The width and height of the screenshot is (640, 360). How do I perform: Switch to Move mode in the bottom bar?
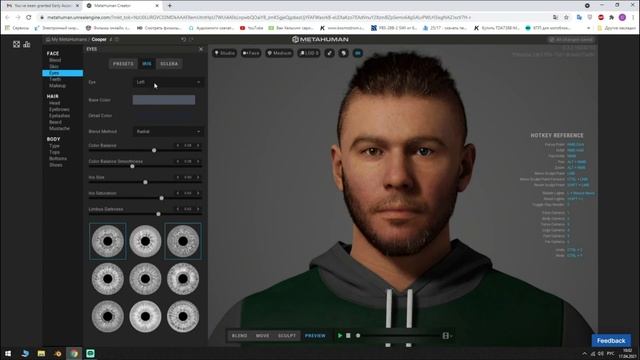262,336
